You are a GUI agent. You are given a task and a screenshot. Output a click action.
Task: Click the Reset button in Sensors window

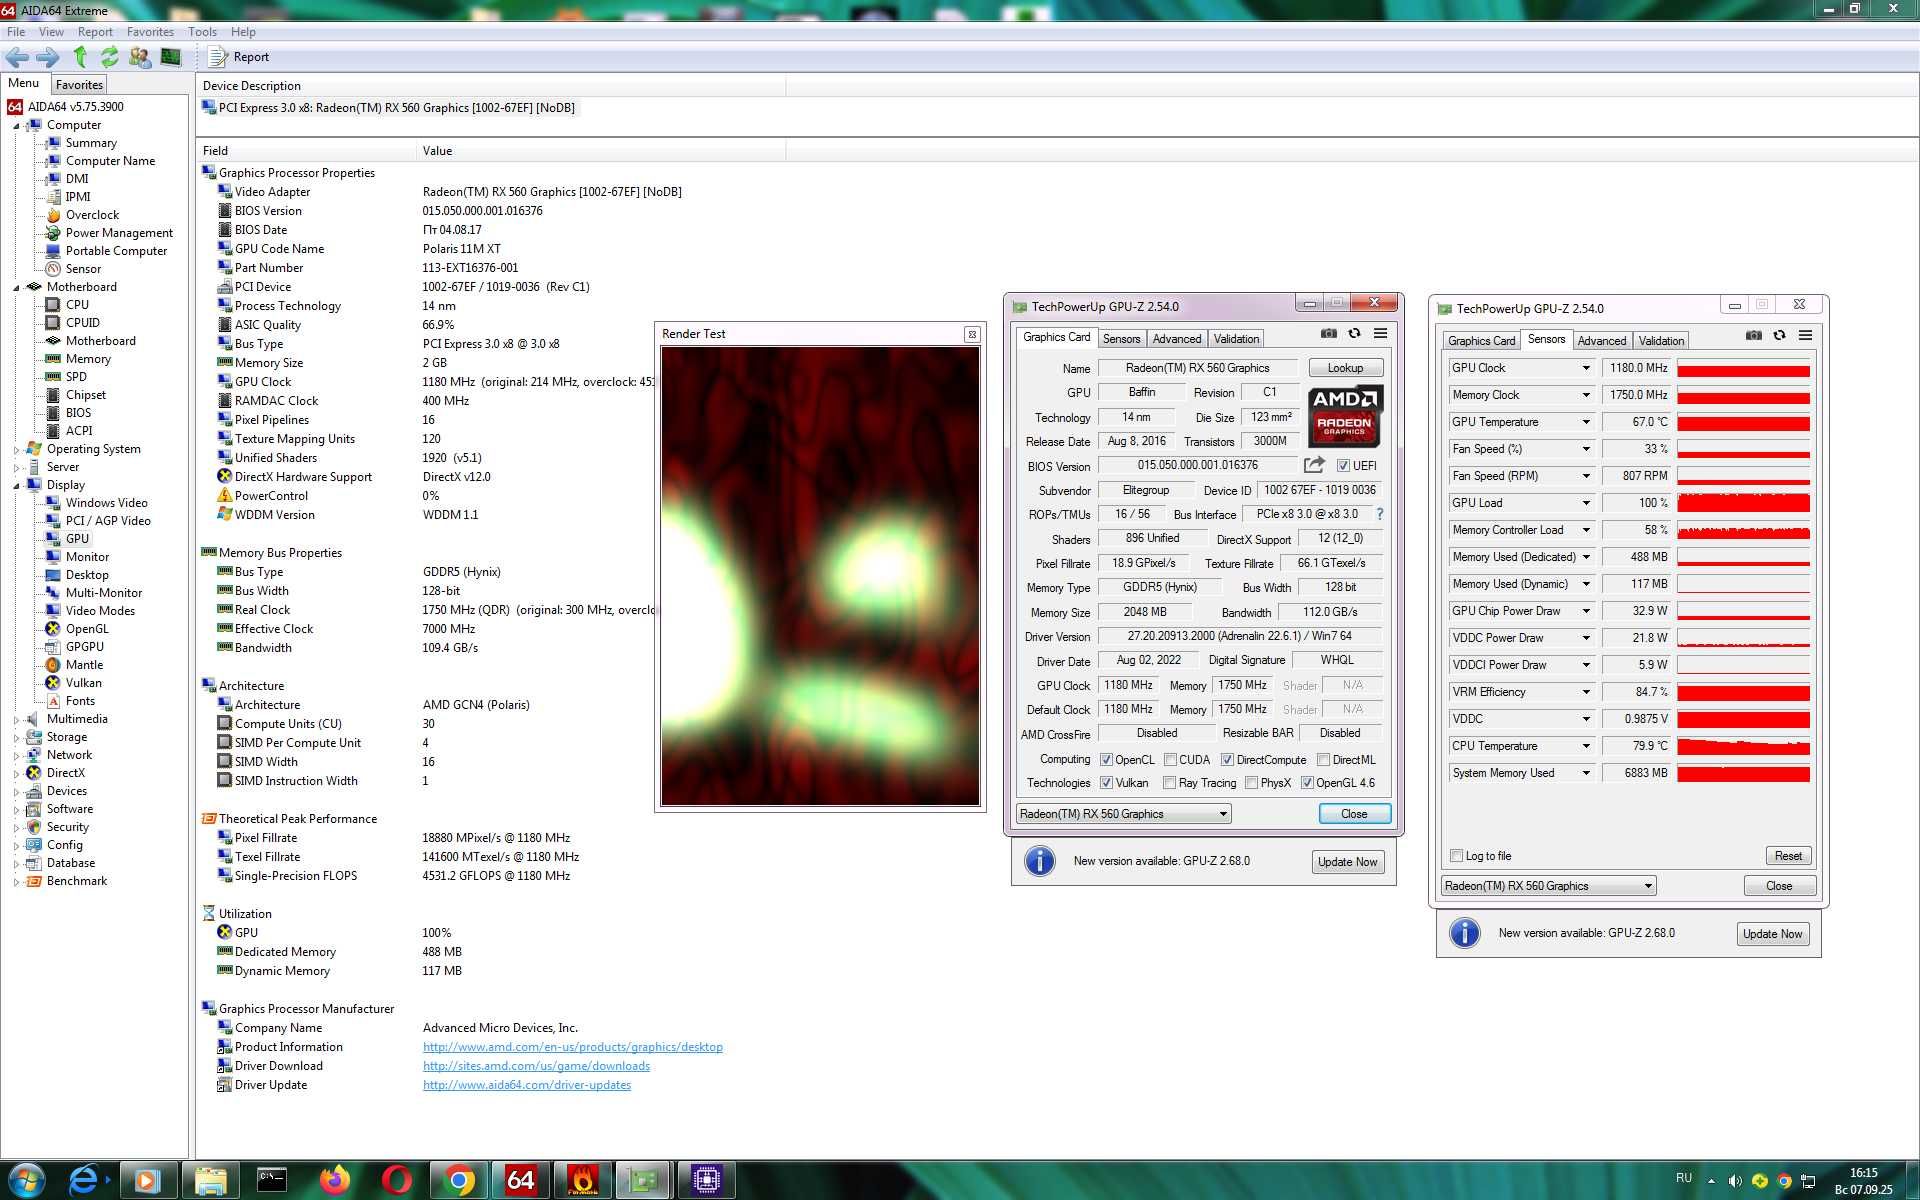(1788, 856)
